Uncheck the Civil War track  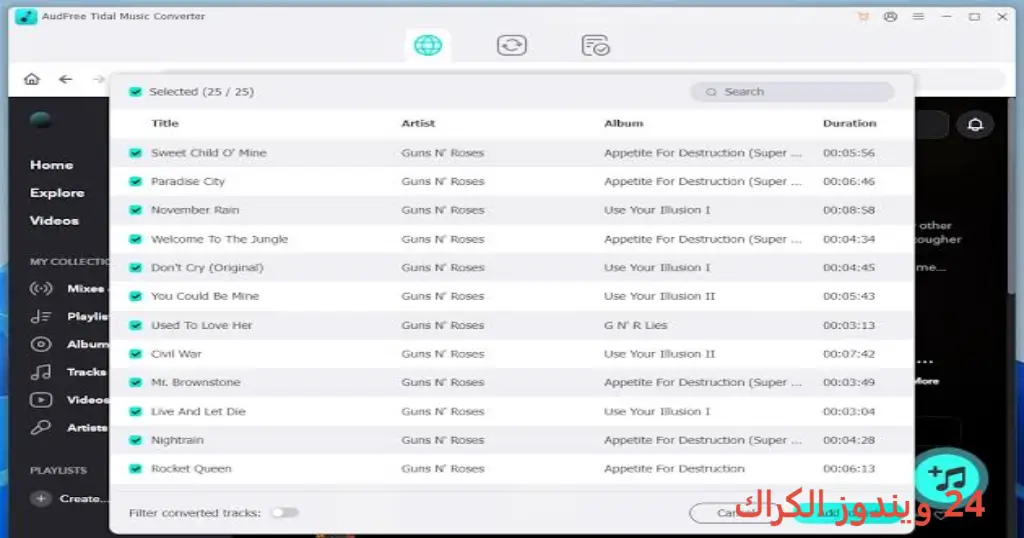[135, 354]
